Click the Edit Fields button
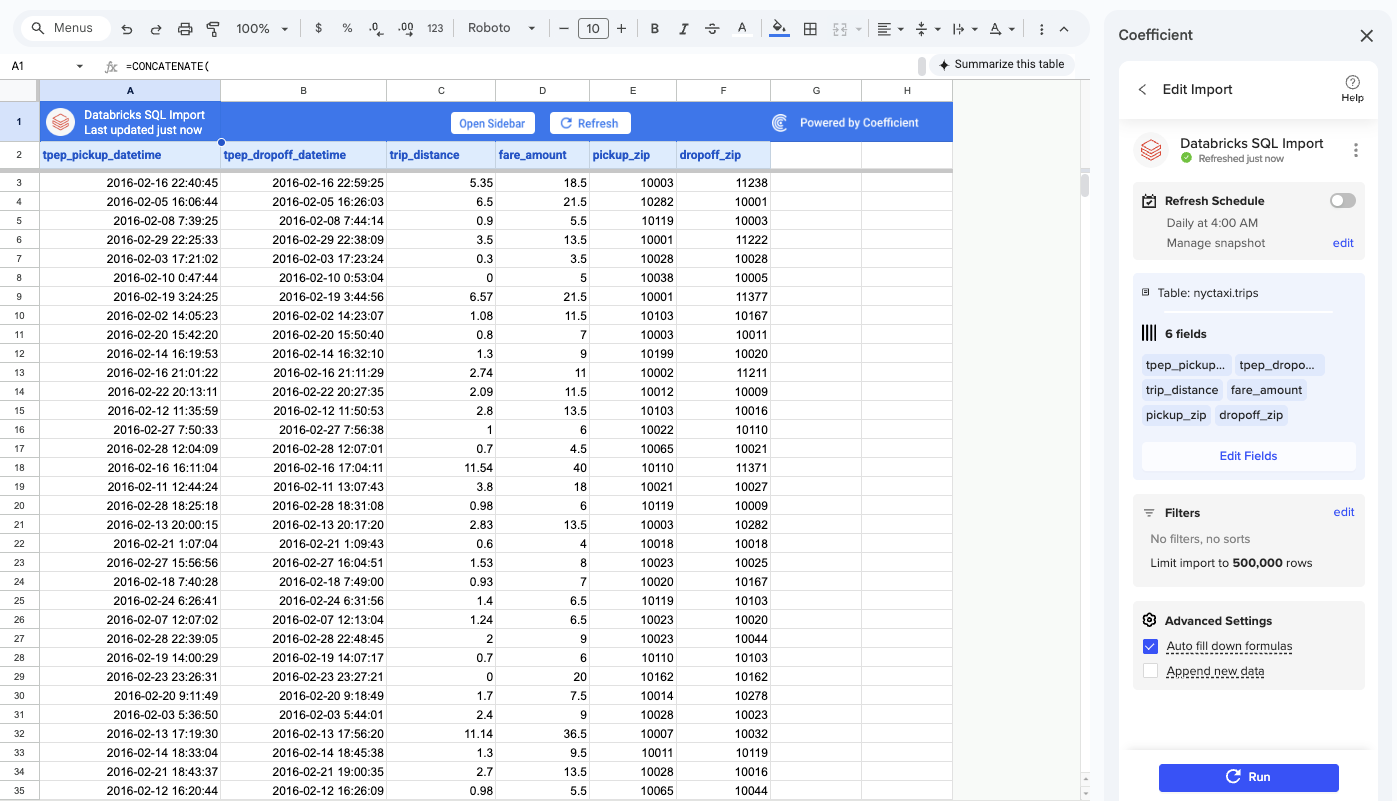This screenshot has width=1397, height=801. point(1248,456)
